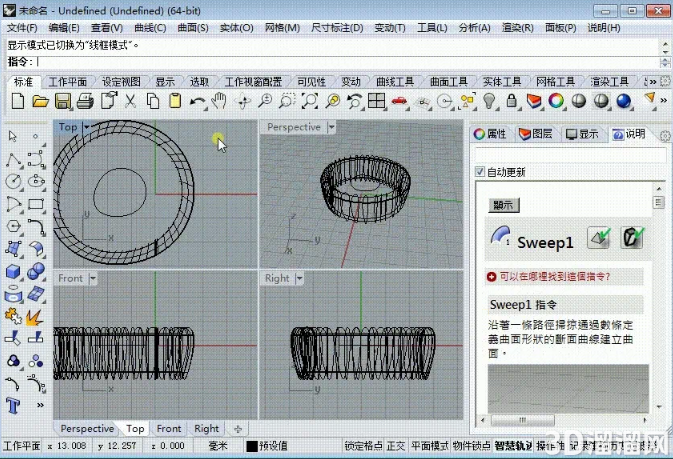Image resolution: width=673 pixels, height=459 pixels.
Task: Open a file with the folder icon
Action: click(40, 101)
